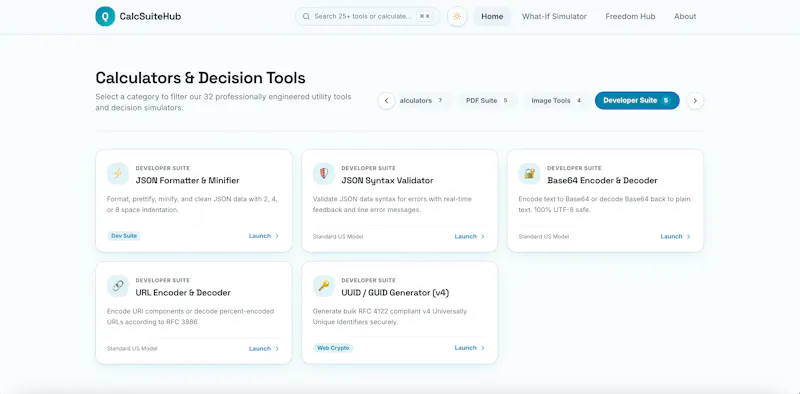Click the JSON Formatter lightning bolt icon
The height and width of the screenshot is (394, 800).
[x=117, y=174]
